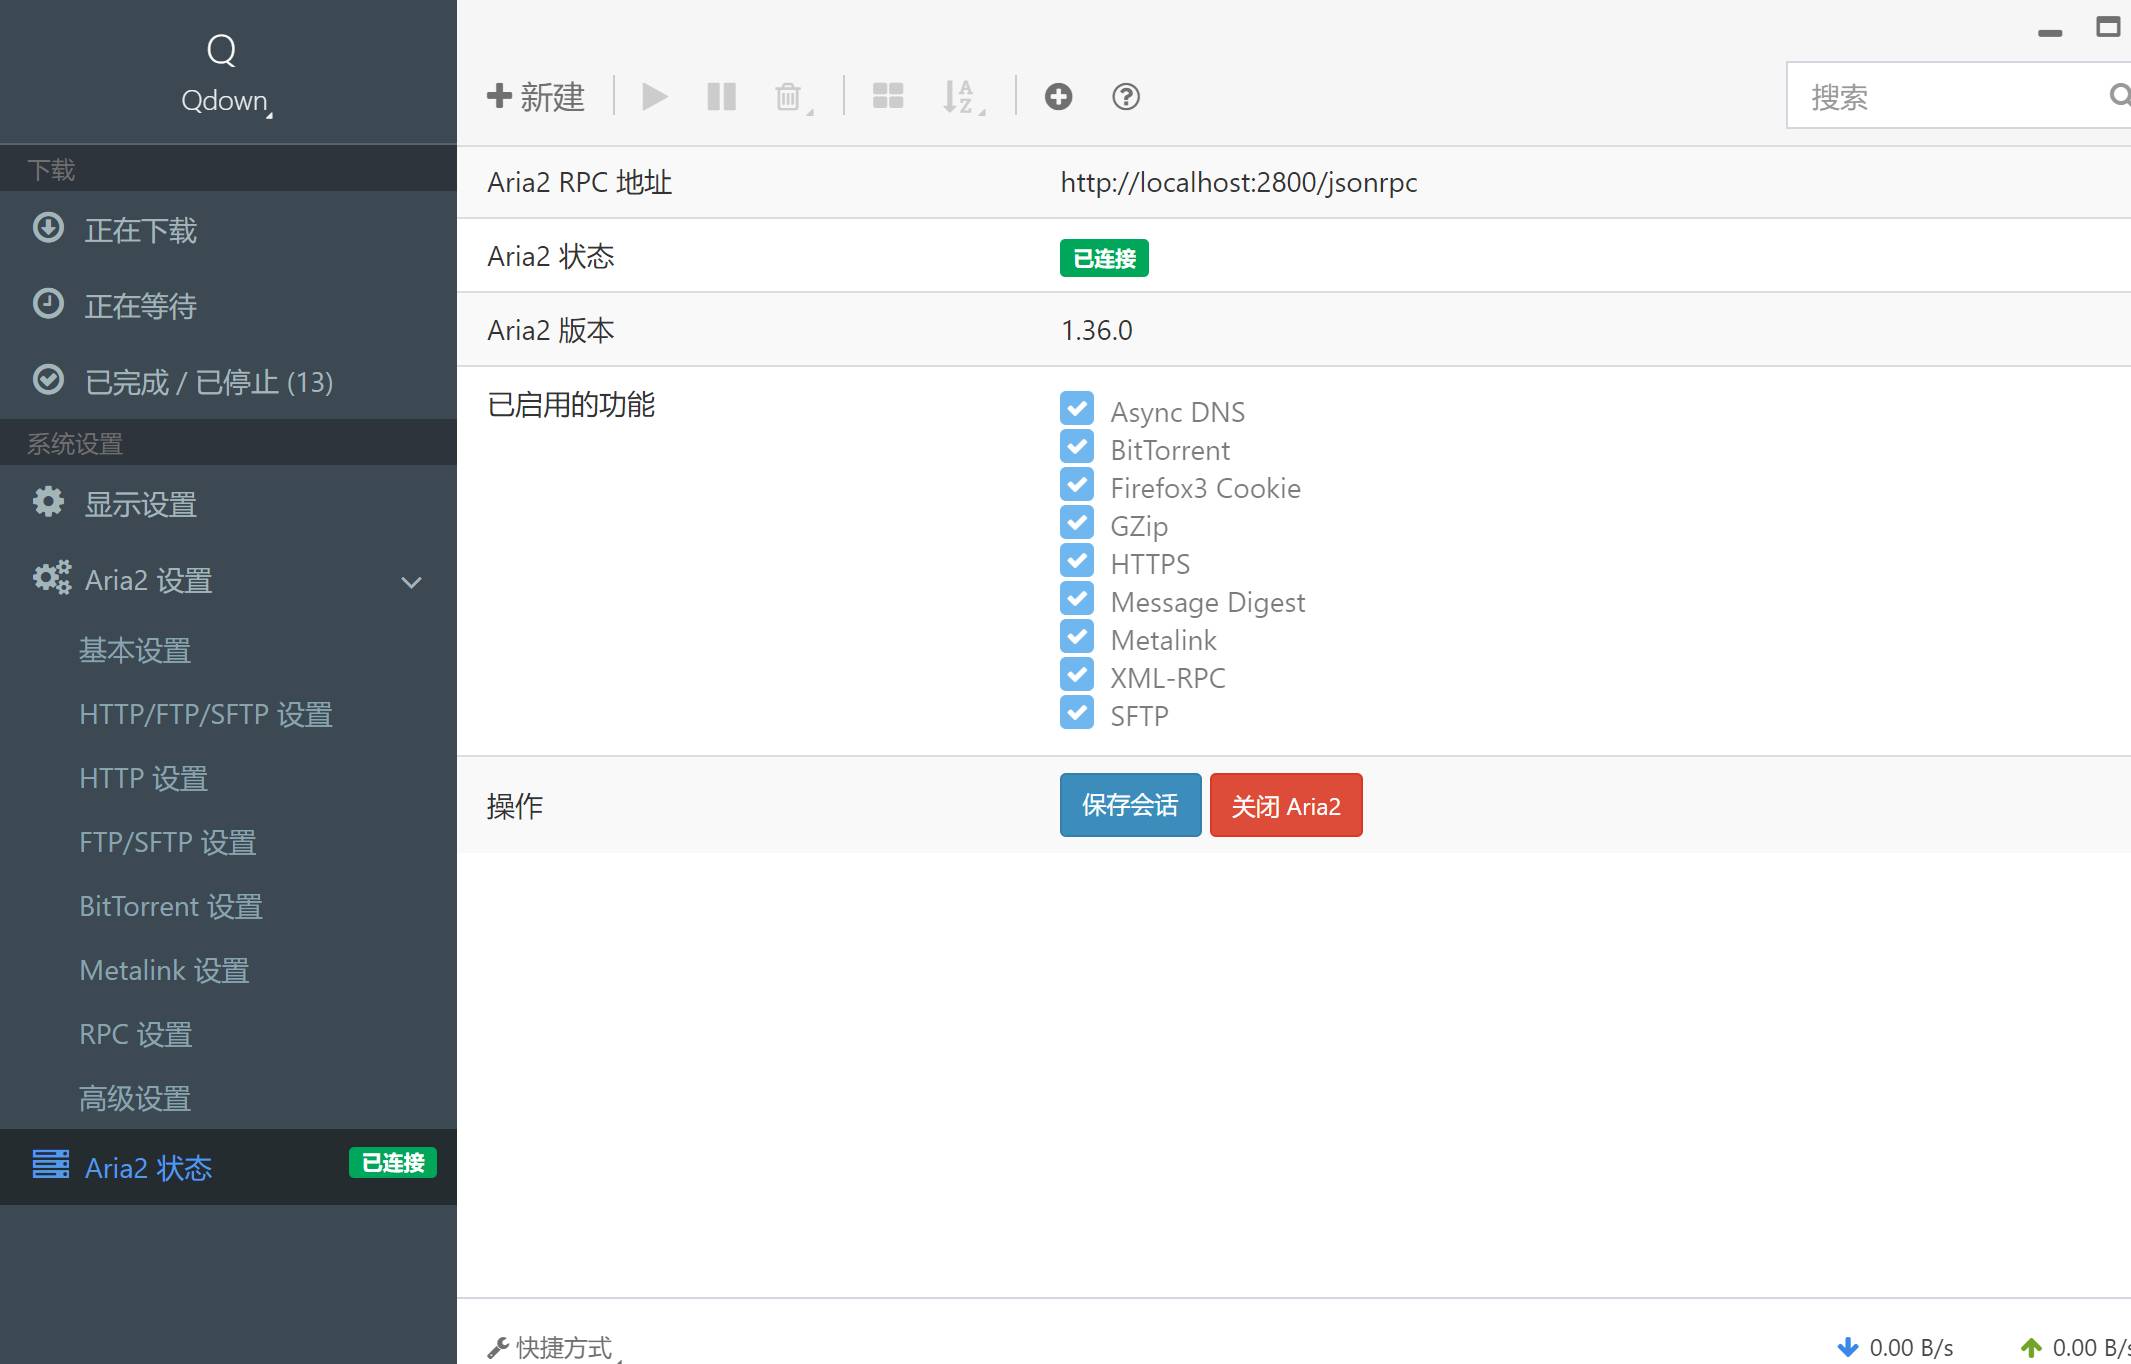Click the circled plus icon in toolbar

[1058, 96]
